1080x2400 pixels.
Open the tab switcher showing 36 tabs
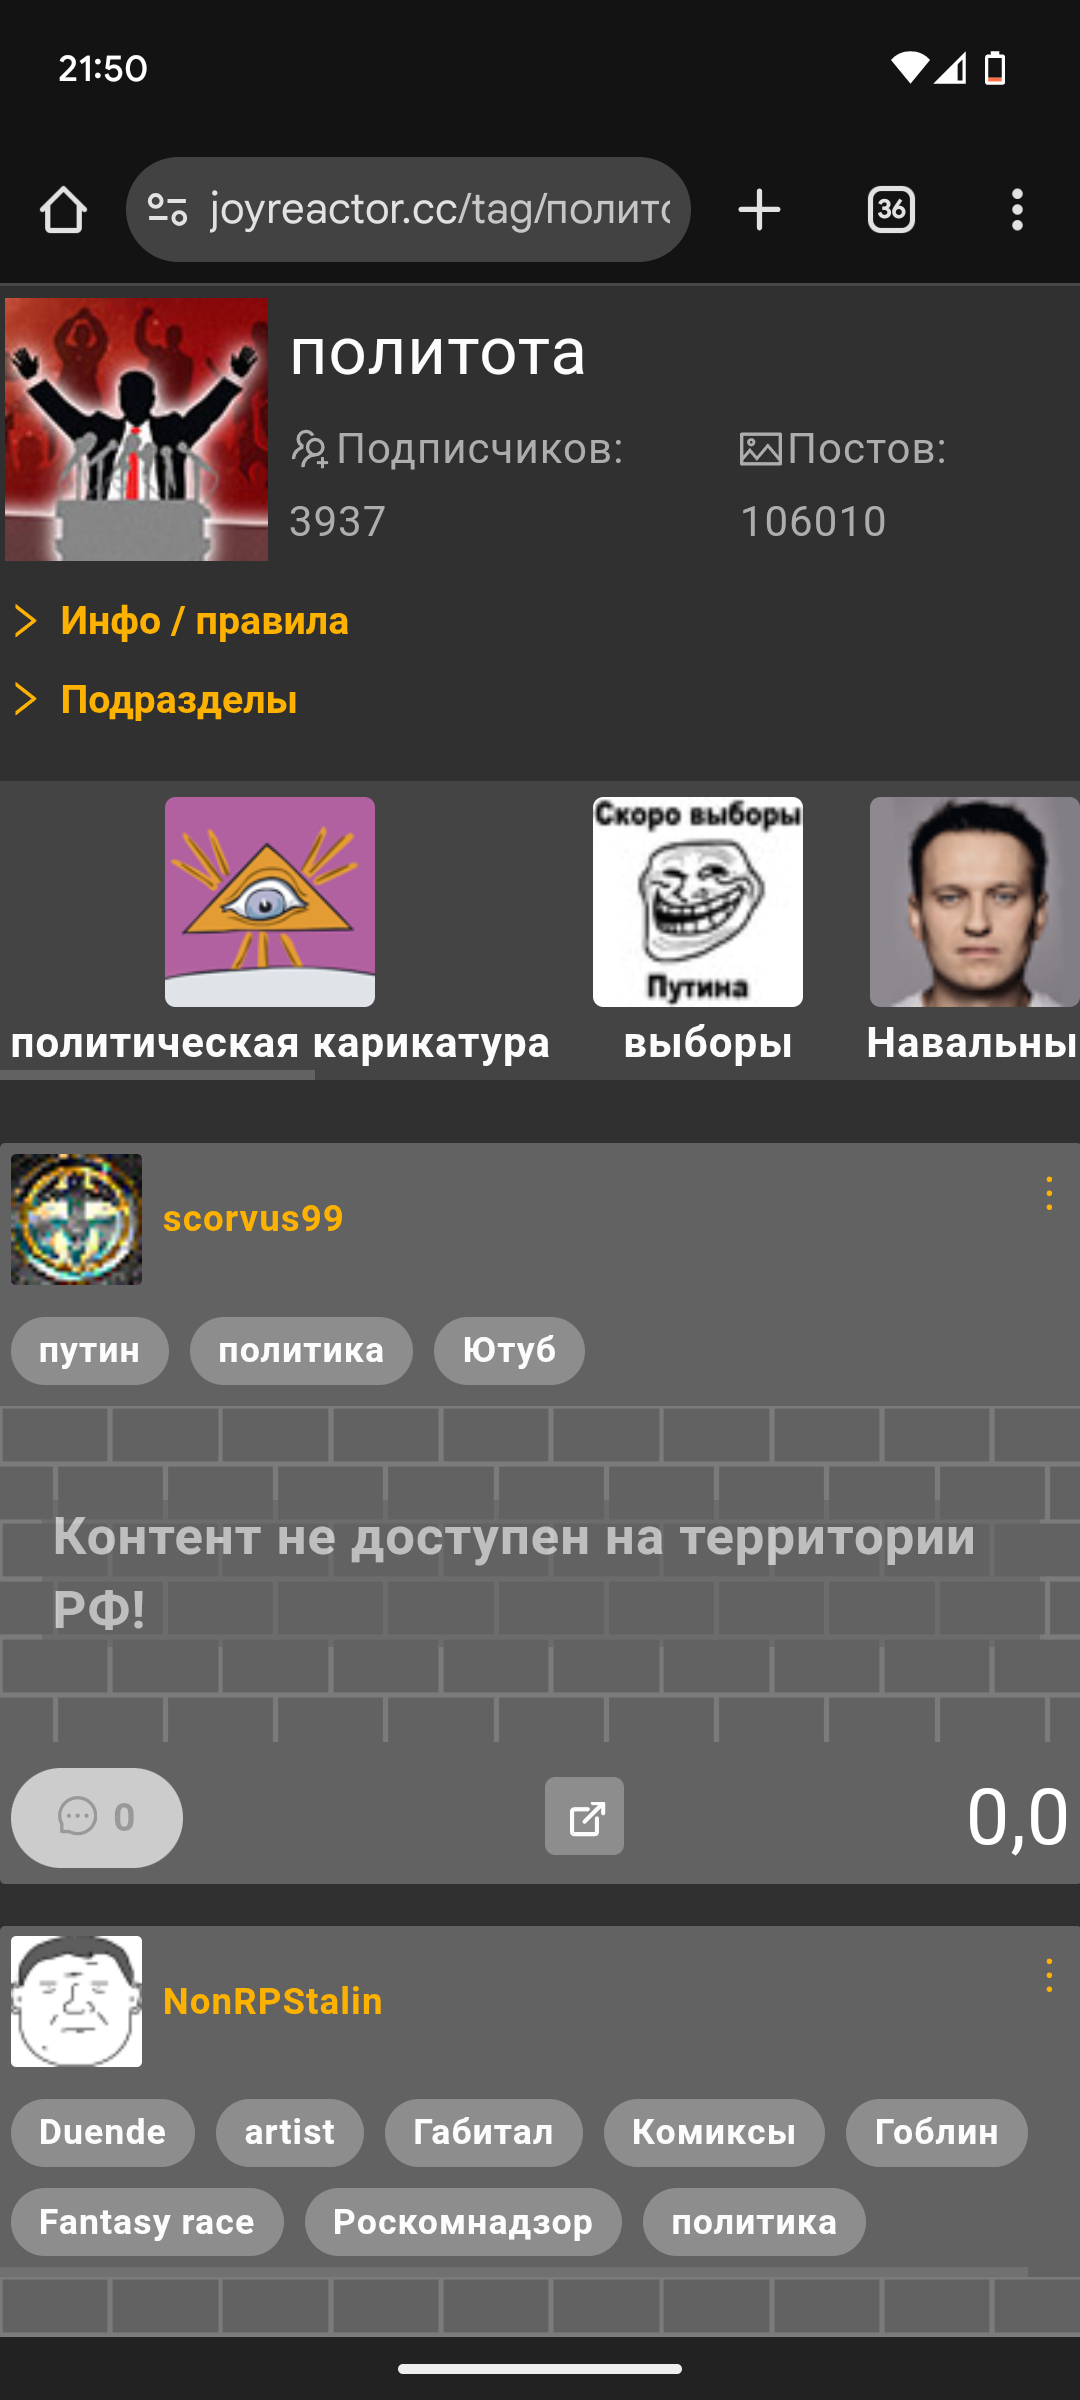pyautogui.click(x=891, y=210)
